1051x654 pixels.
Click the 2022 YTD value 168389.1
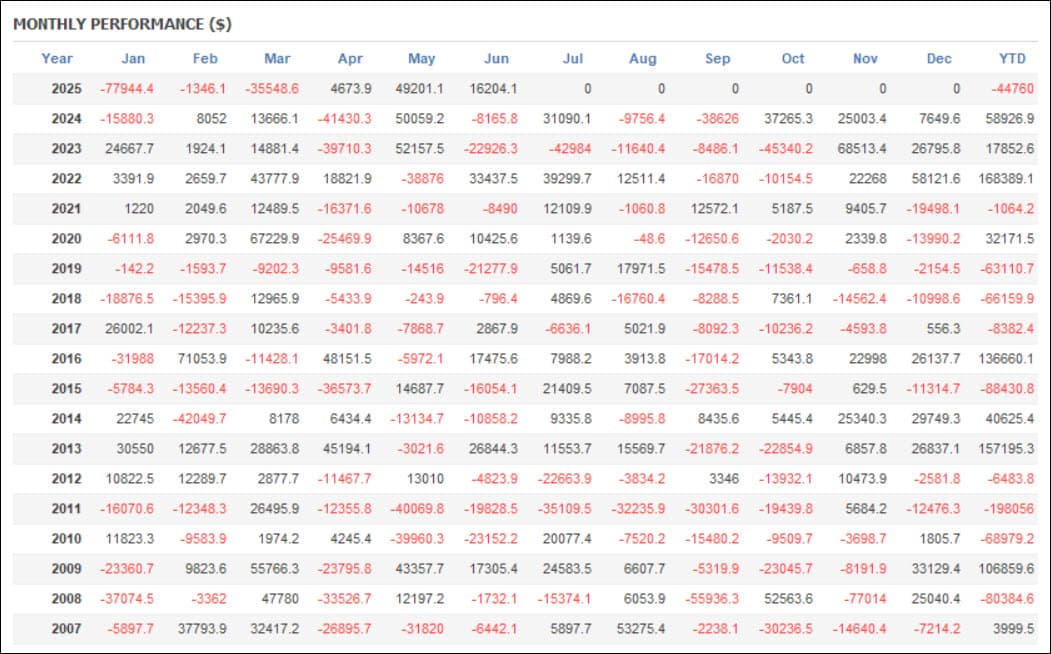(1006, 179)
